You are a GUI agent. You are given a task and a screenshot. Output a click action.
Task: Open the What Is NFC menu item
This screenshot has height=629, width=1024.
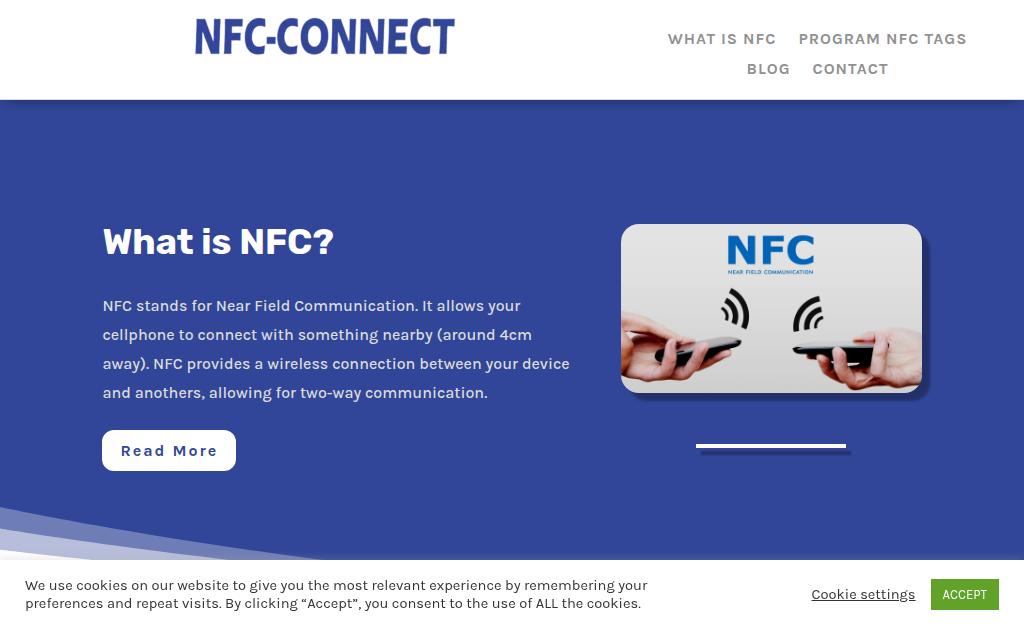721,39
